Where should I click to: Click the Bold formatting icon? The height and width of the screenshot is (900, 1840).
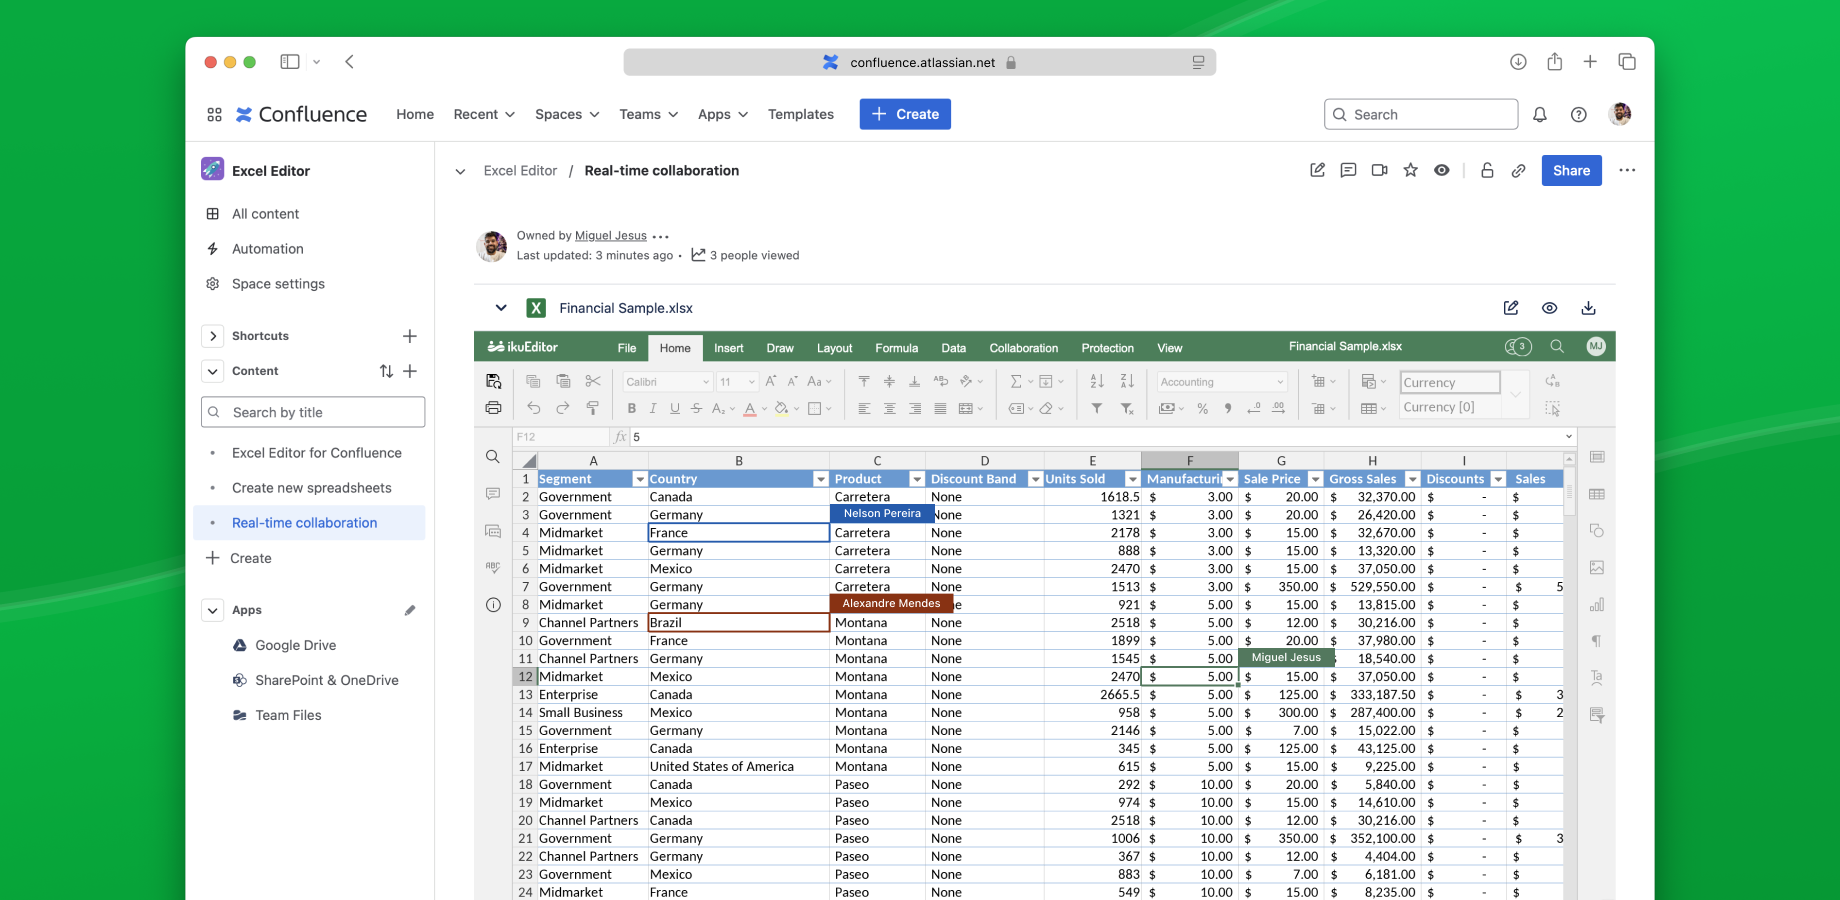point(631,408)
